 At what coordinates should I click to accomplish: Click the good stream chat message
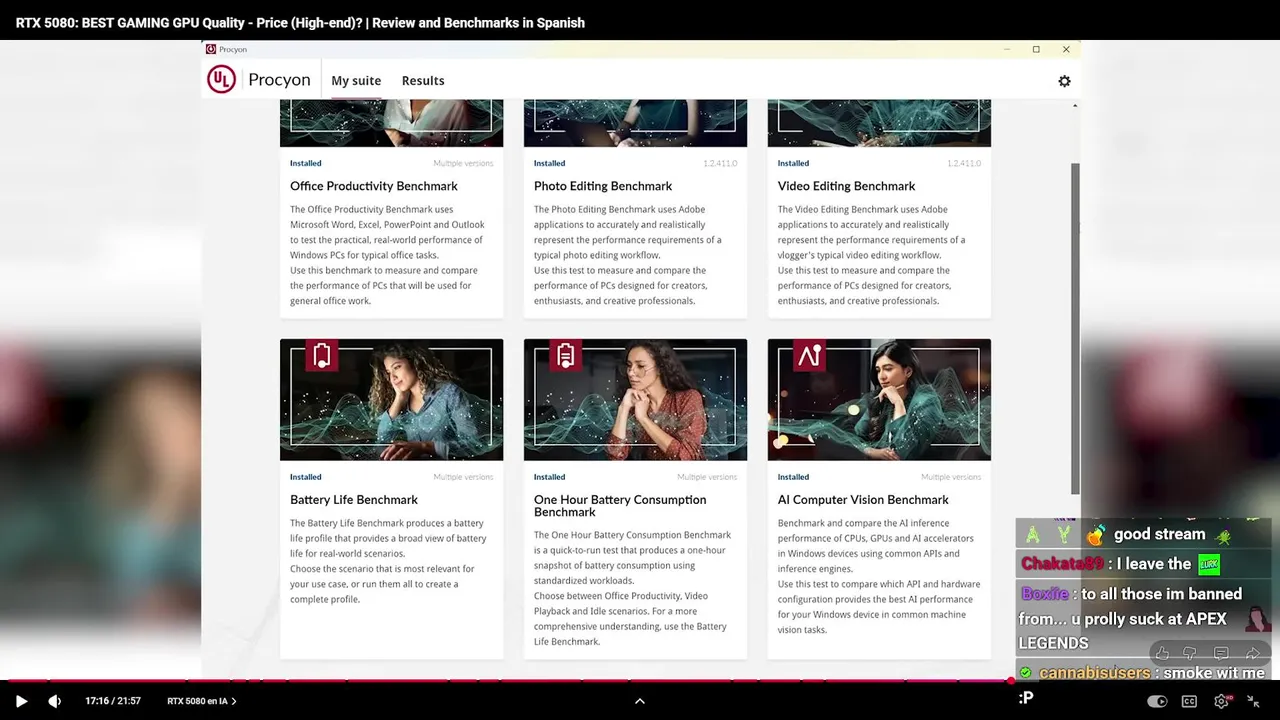(x=1160, y=534)
